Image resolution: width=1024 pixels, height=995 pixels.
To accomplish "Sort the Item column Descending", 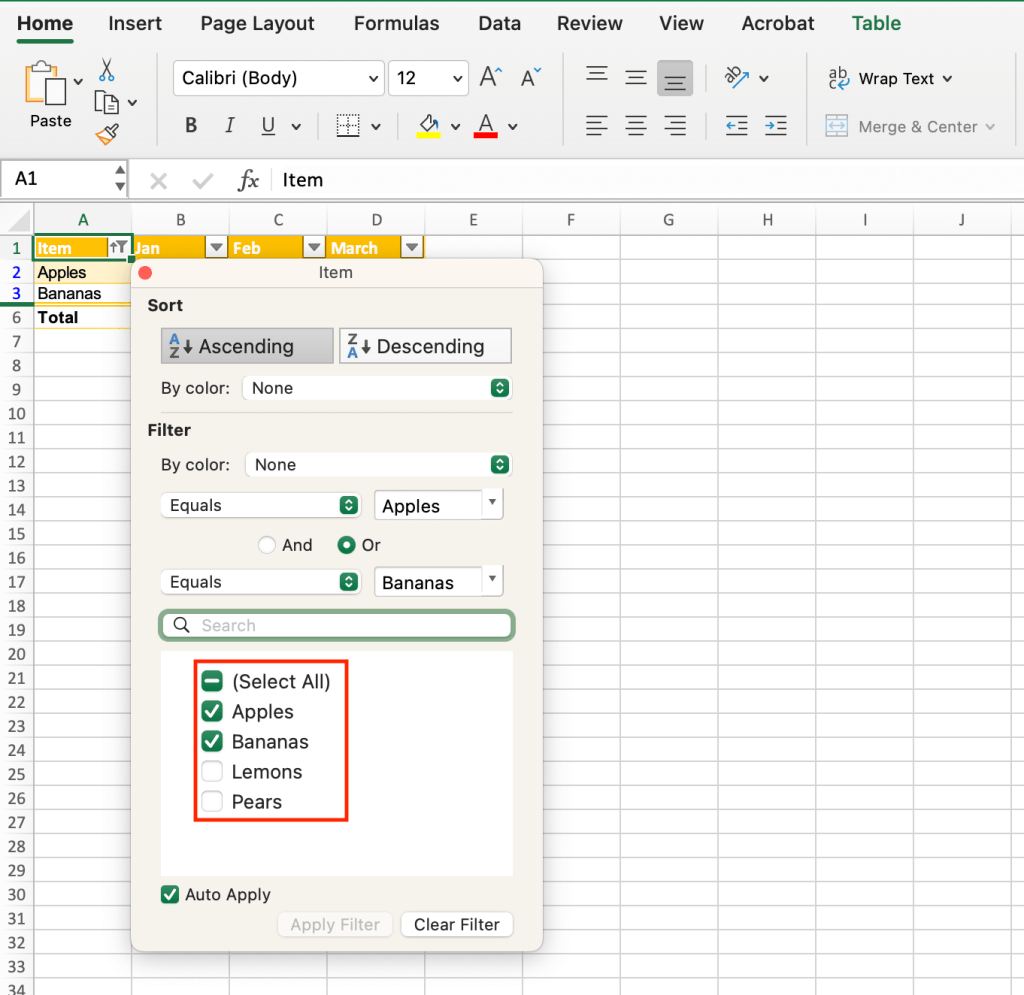I will point(425,346).
